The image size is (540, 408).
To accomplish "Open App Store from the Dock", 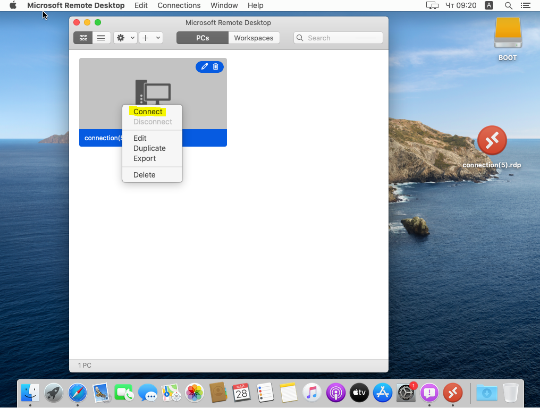I will tap(383, 393).
